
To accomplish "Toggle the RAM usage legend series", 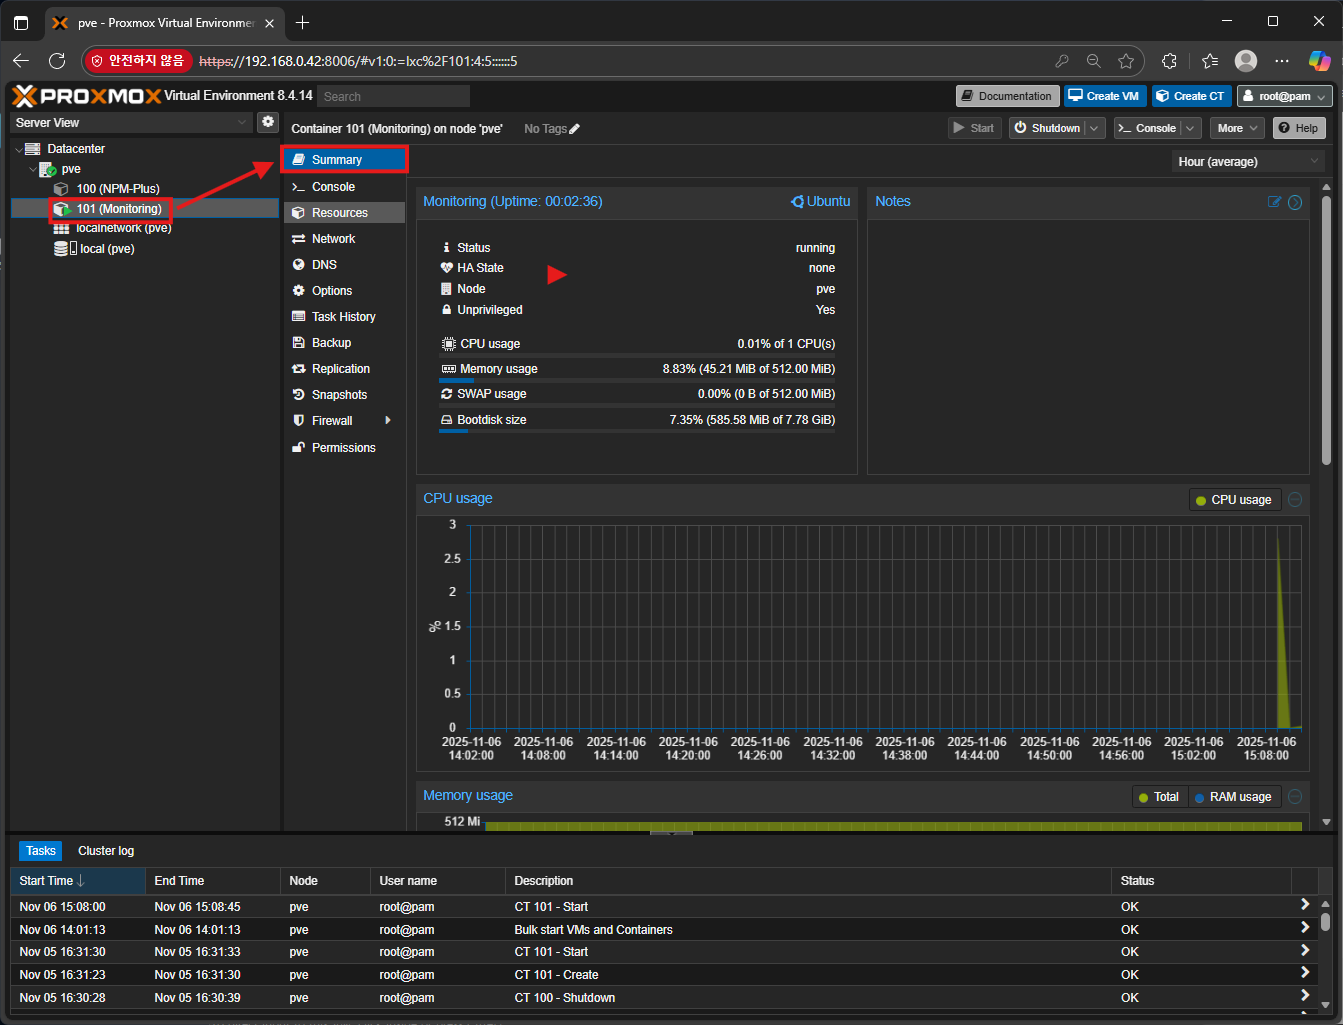I will (1233, 797).
